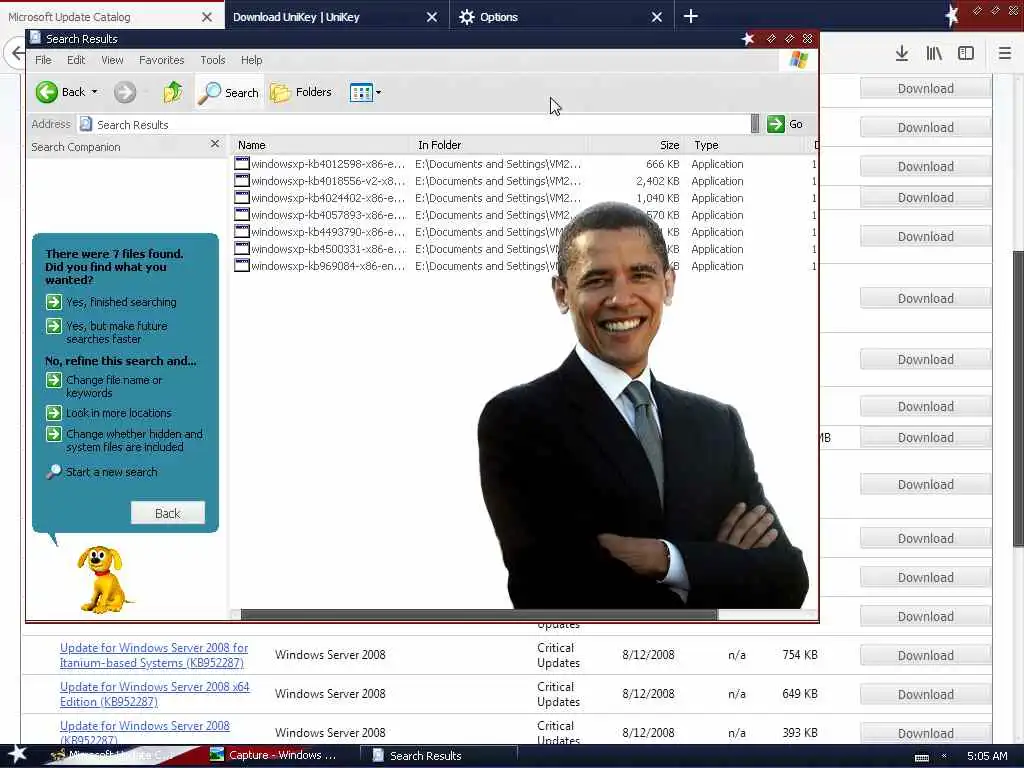The image size is (1024, 768).
Task: Click application icon of kb969084 file
Action: [242, 265]
